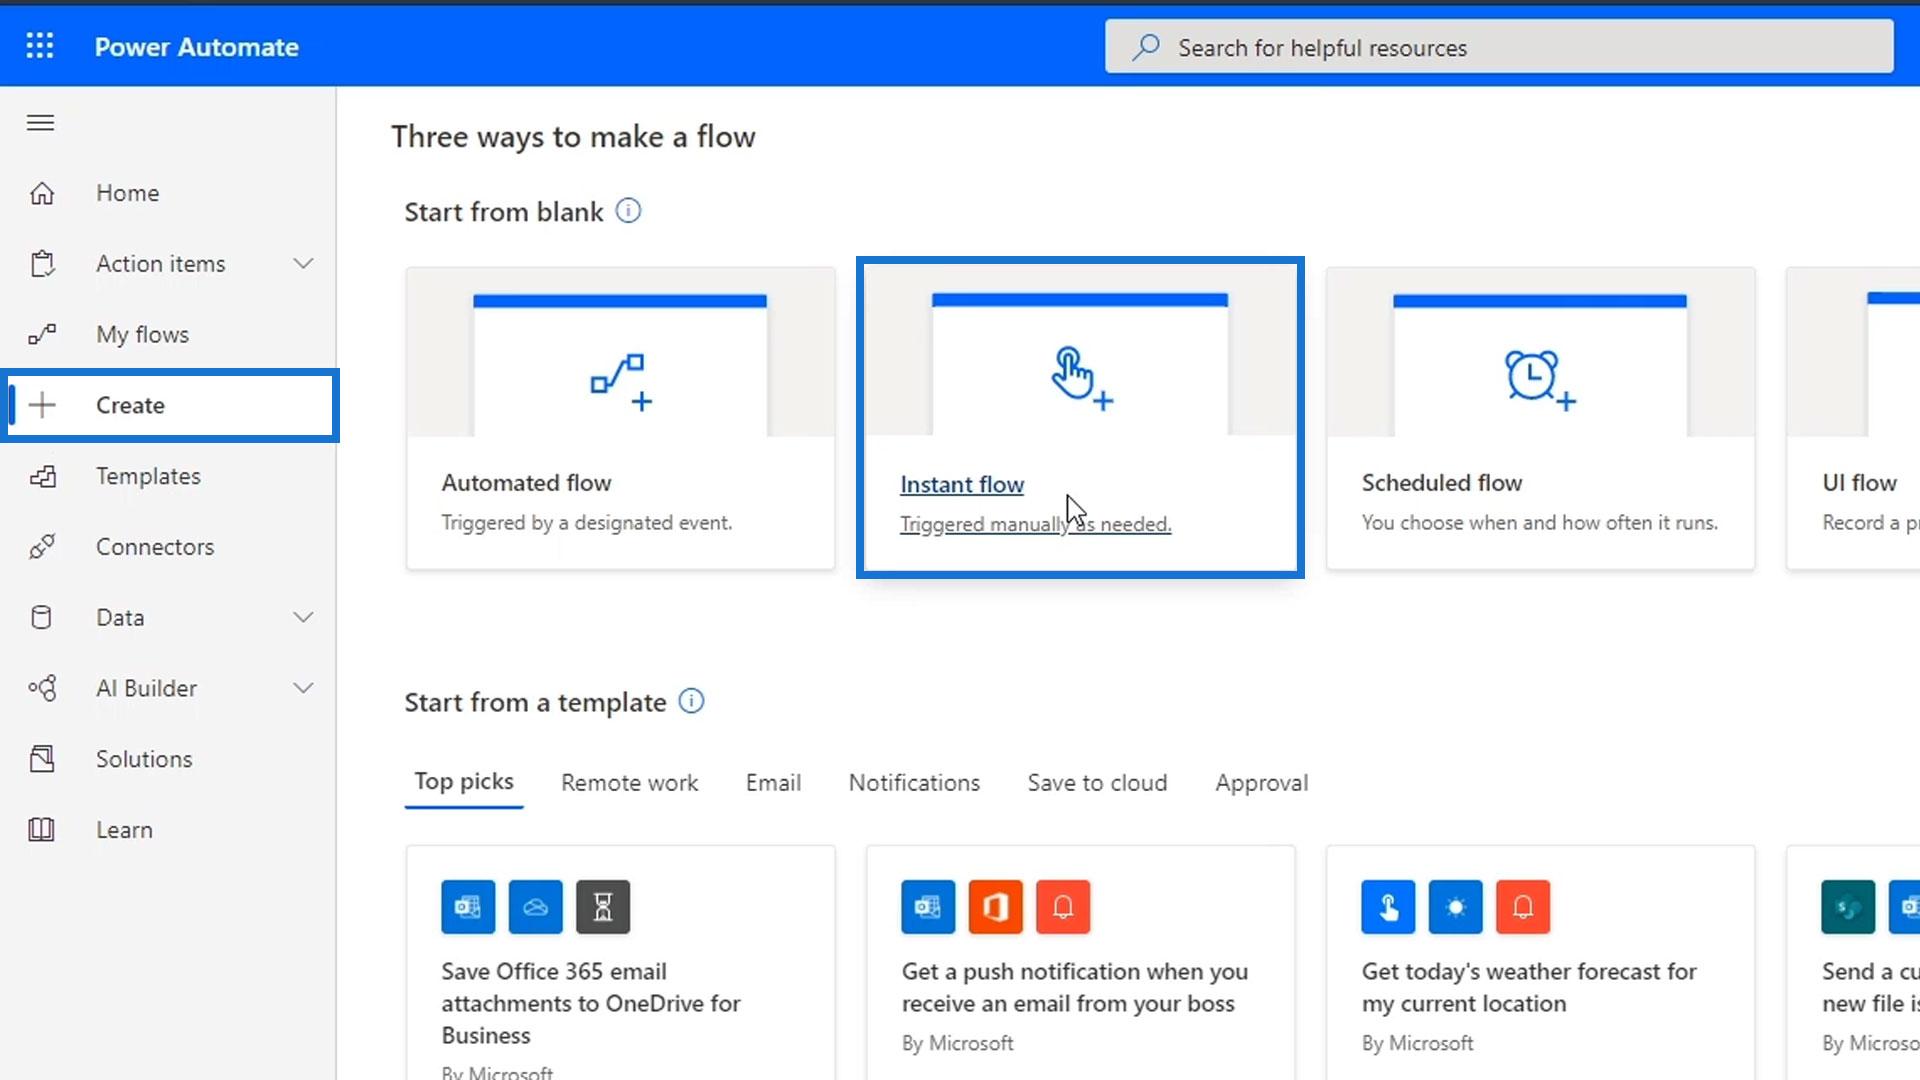Open the app launcher waffle icon
Viewport: 1920px width, 1080px height.
click(x=40, y=46)
